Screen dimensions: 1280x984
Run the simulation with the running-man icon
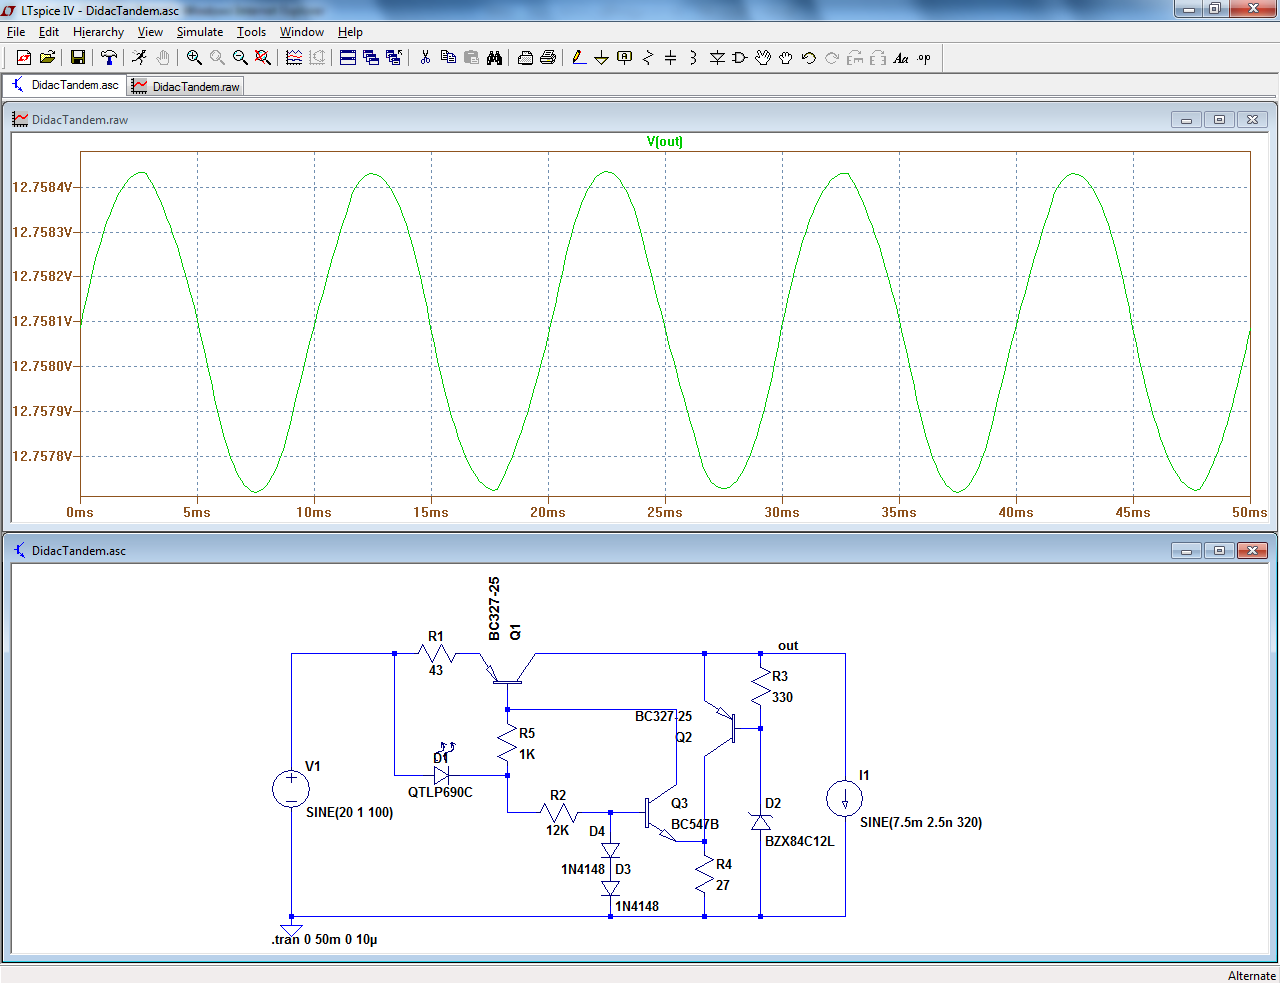(139, 58)
